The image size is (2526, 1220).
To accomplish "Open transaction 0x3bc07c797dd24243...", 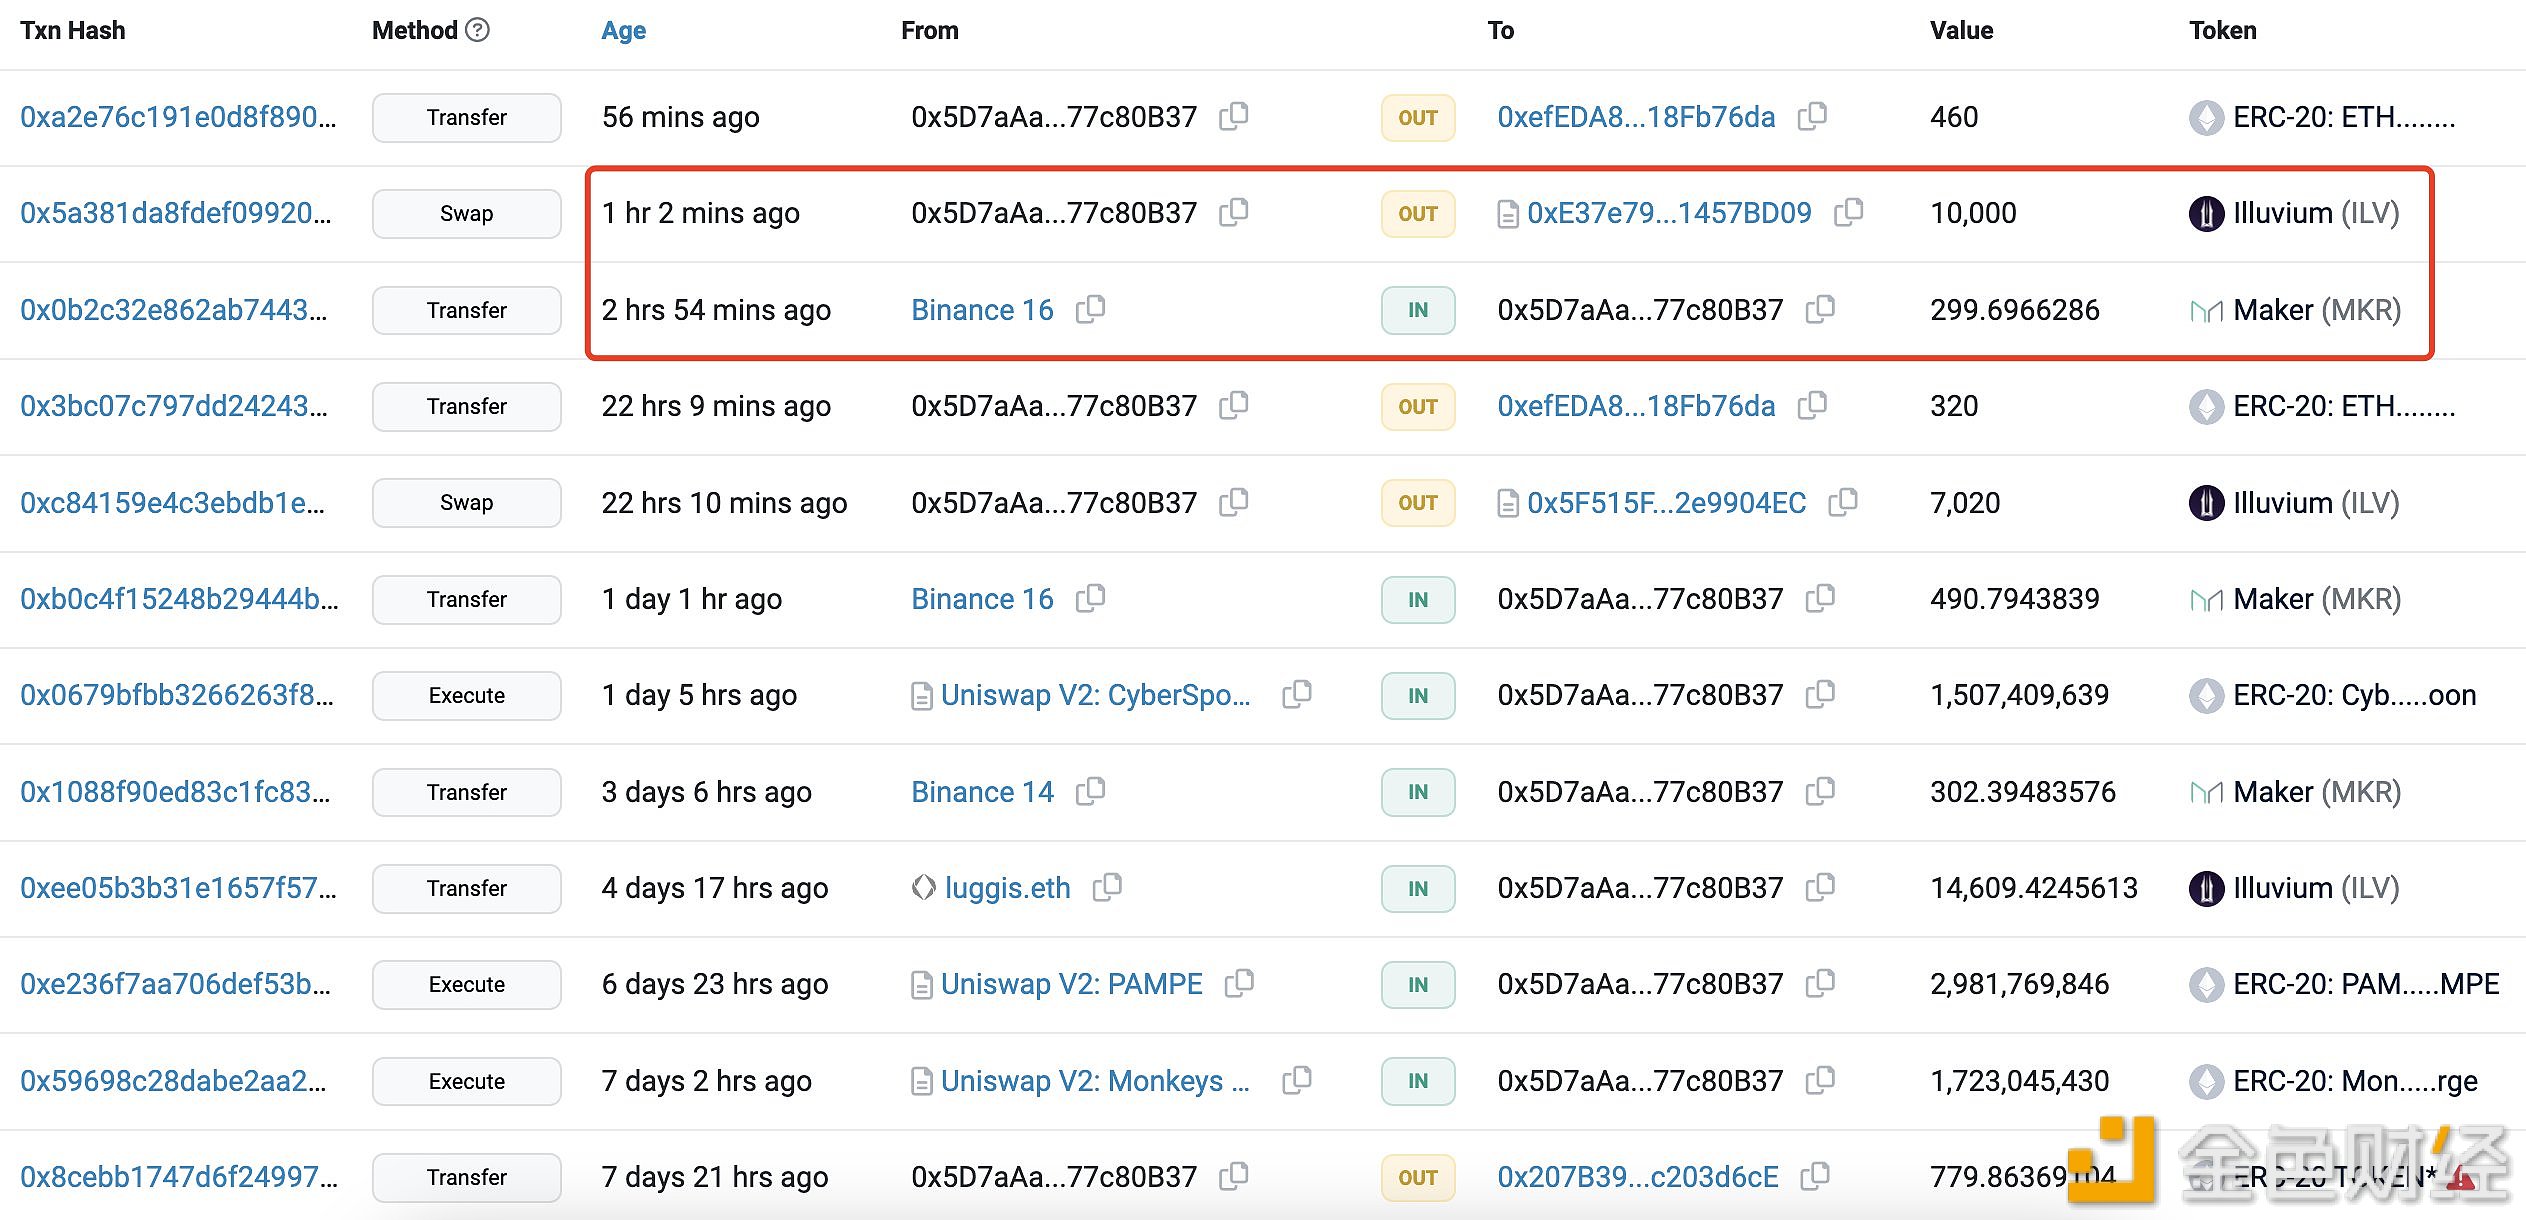I will pos(173,406).
